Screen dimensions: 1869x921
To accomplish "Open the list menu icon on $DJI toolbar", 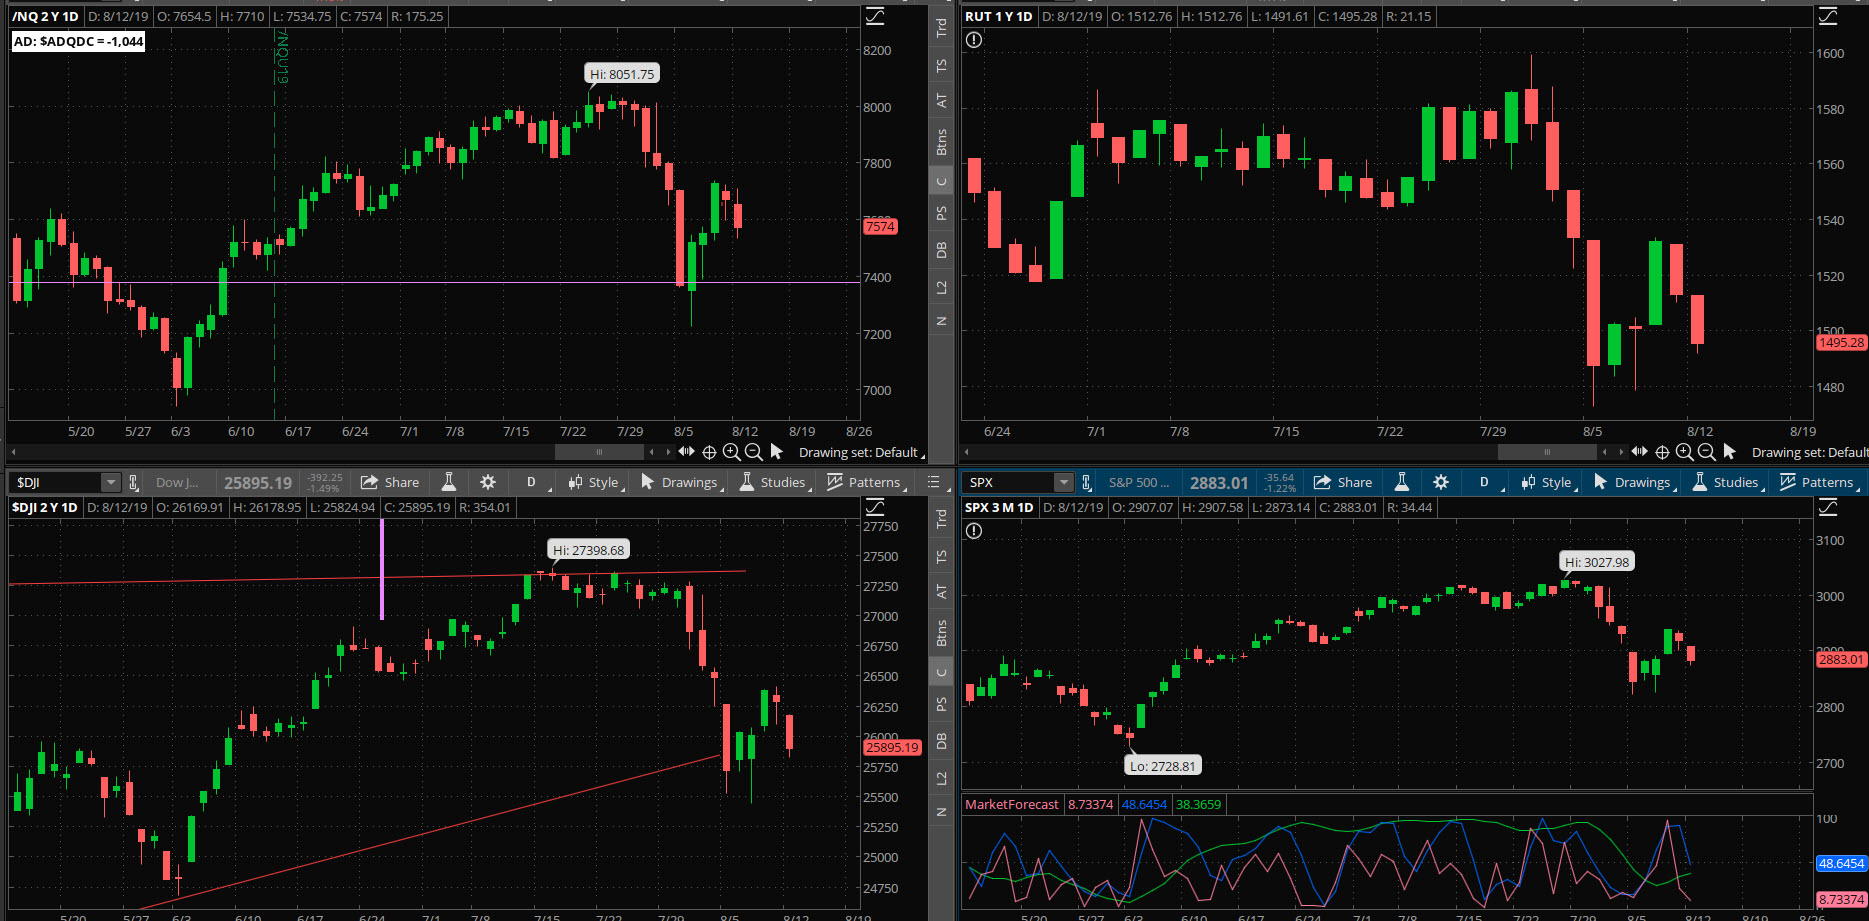I will (934, 482).
